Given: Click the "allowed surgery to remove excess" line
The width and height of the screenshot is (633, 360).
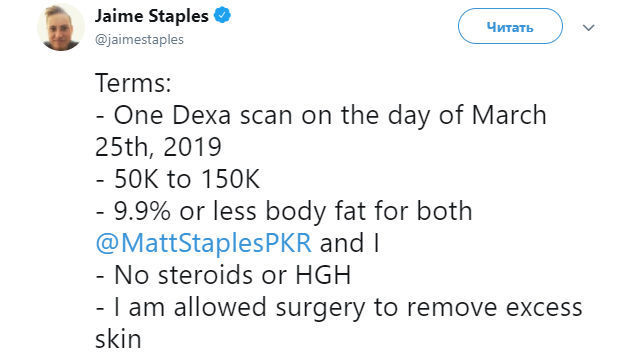Looking at the screenshot, I should [x=339, y=308].
